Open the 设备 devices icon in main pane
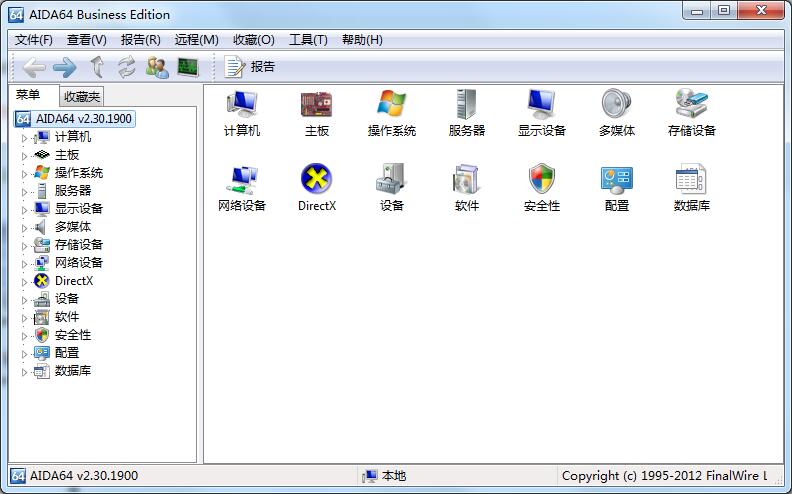This screenshot has height=494, width=792. (391, 179)
